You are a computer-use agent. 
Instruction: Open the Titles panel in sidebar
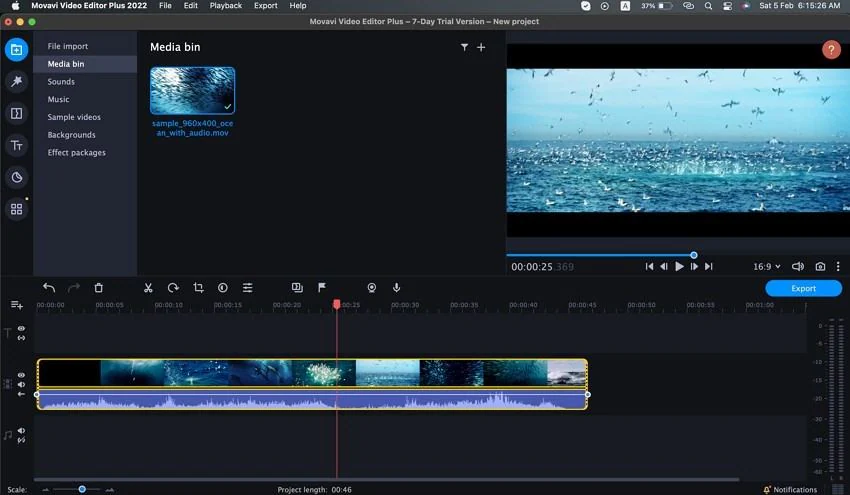coord(17,146)
